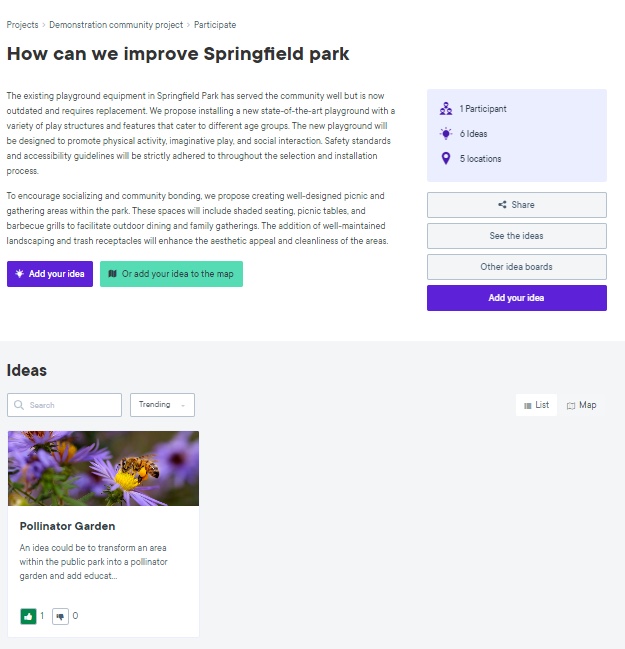Click the location pin icon
Viewport: 625px width, 649px height.
[446, 159]
